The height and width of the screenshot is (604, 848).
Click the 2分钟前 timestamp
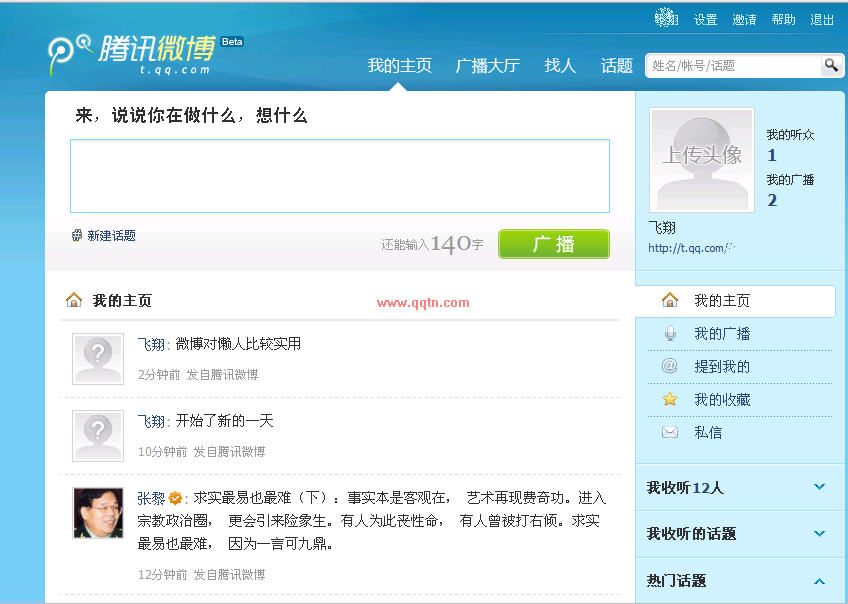pos(158,375)
